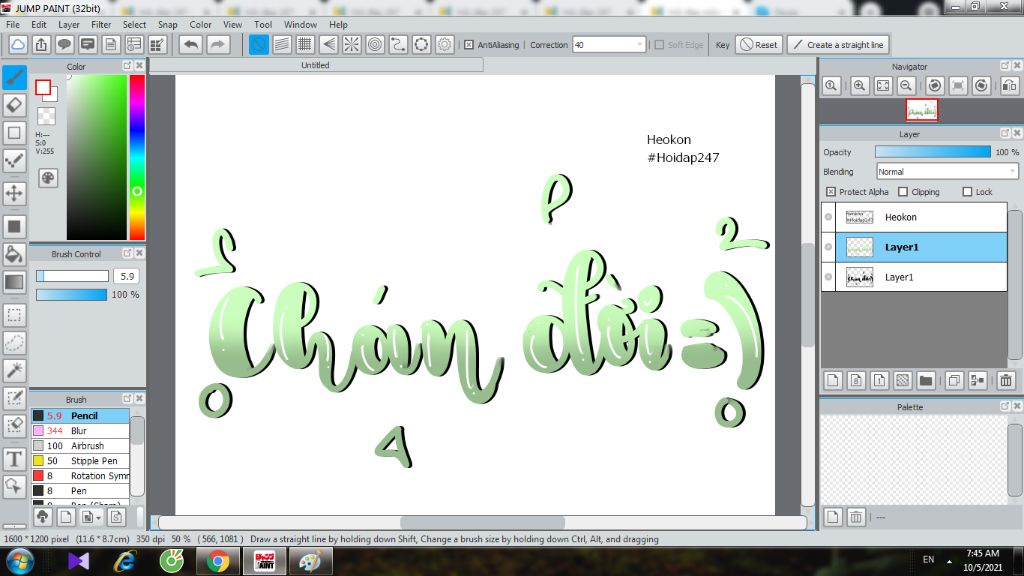Image resolution: width=1024 pixels, height=576 pixels.
Task: Show hidden icons in system tray
Action: coord(949,561)
